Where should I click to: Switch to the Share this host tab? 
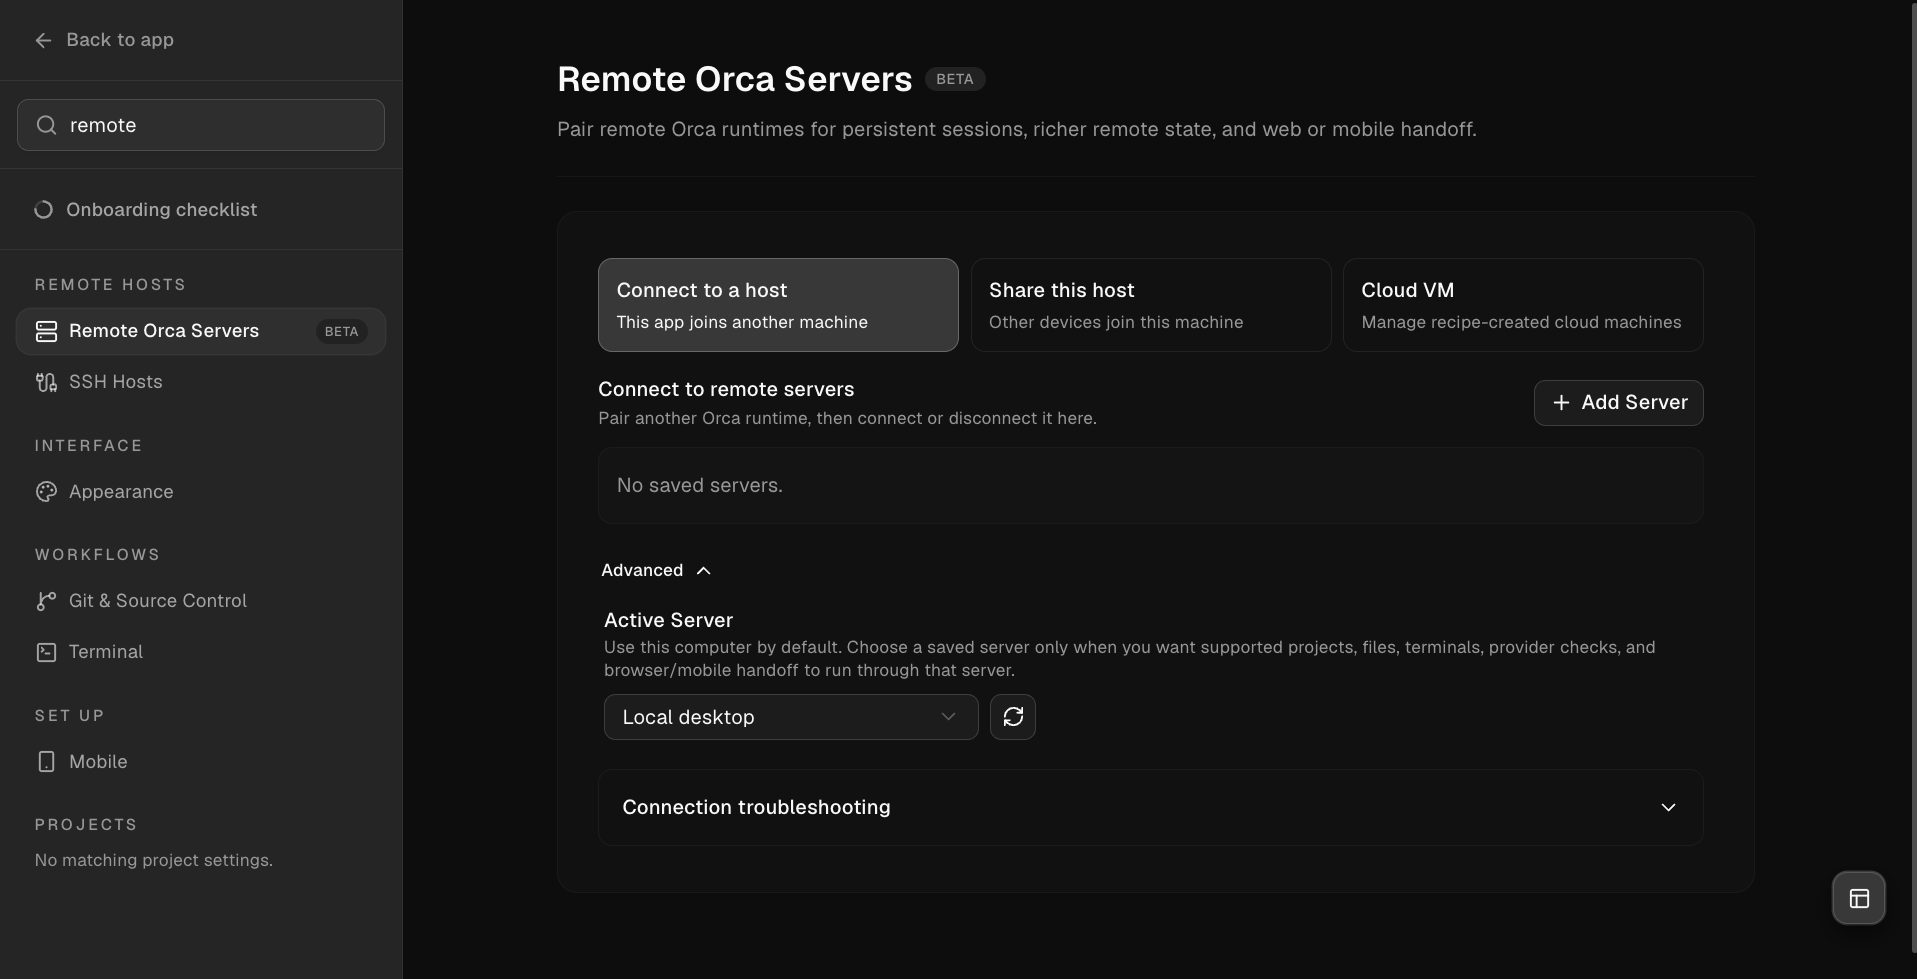pyautogui.click(x=1151, y=305)
